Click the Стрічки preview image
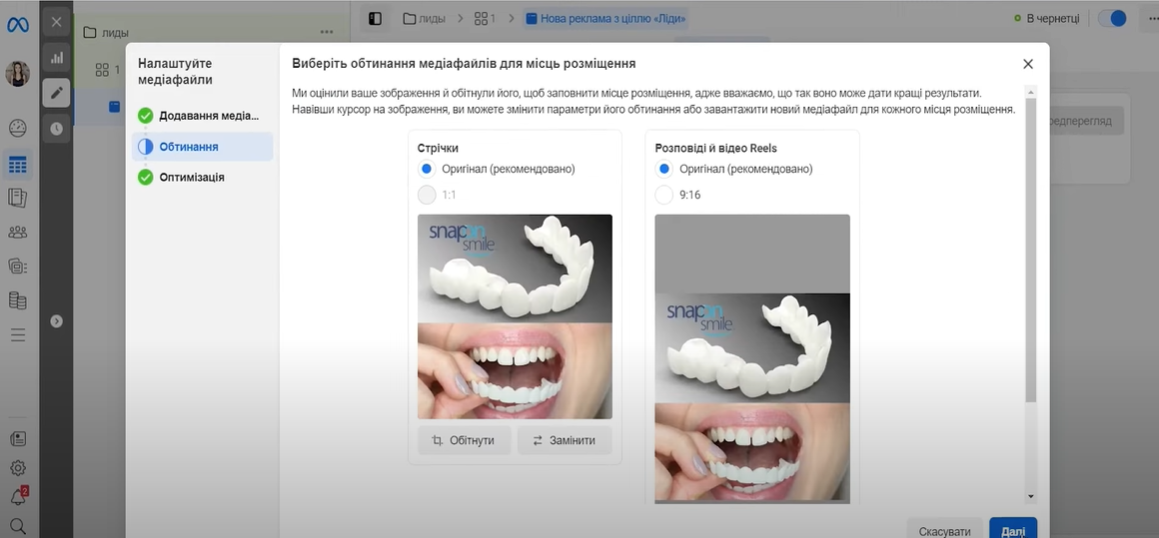Screen dimensions: 1159x538 click(x=514, y=316)
